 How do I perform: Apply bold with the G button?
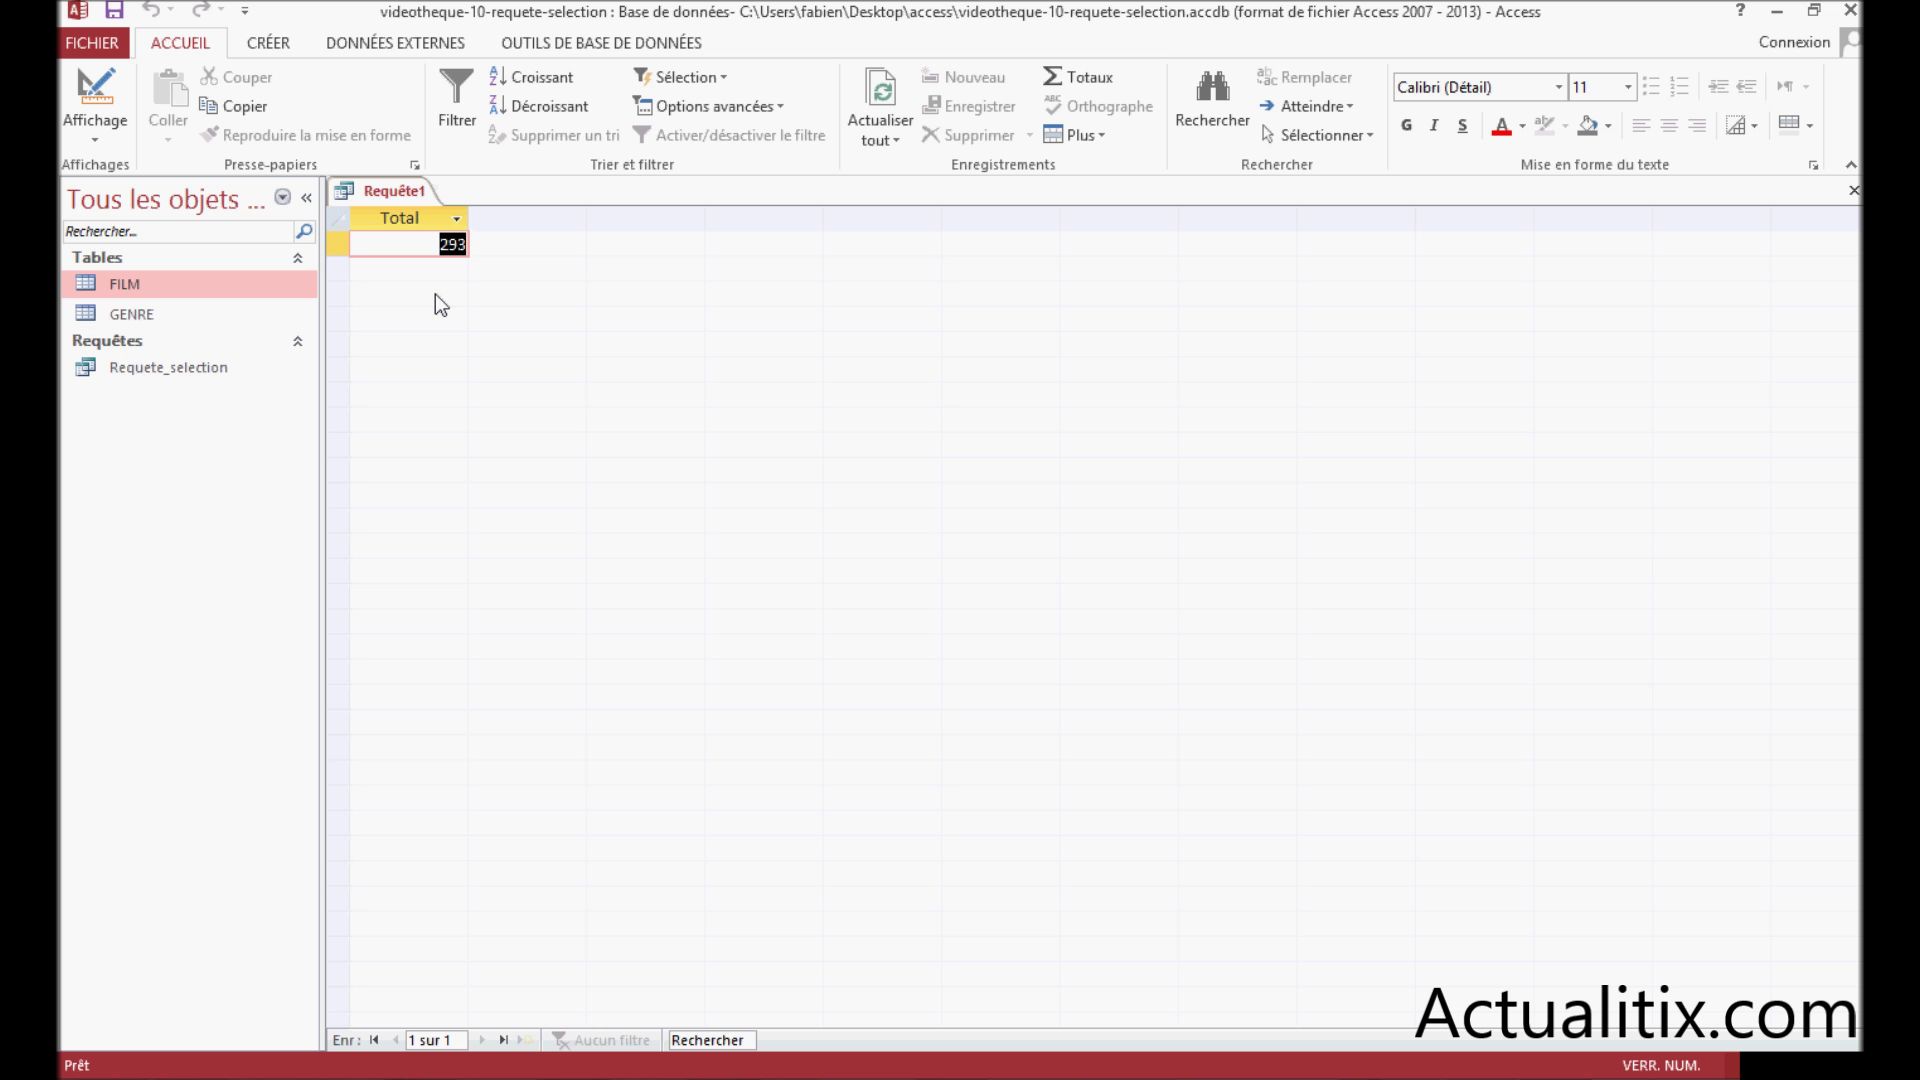point(1406,125)
